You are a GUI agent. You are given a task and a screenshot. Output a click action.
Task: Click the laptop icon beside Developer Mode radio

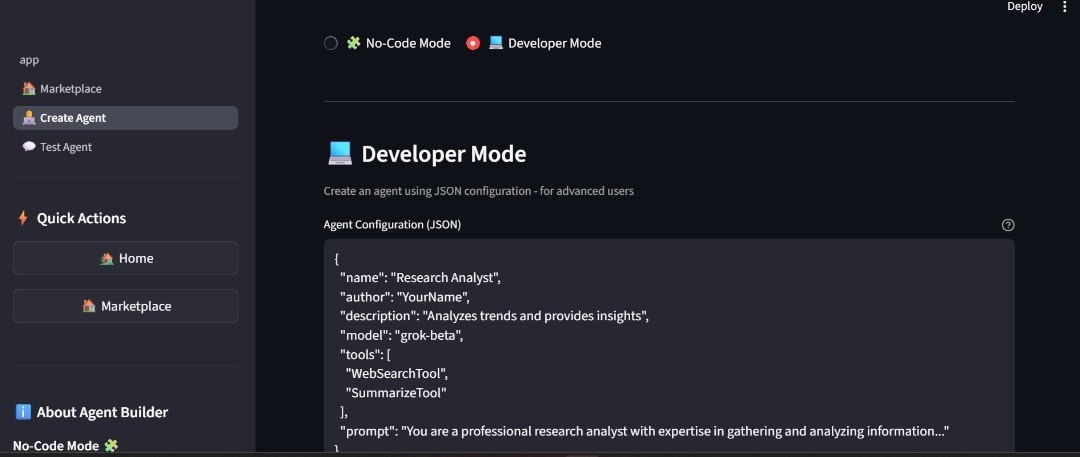coord(496,43)
